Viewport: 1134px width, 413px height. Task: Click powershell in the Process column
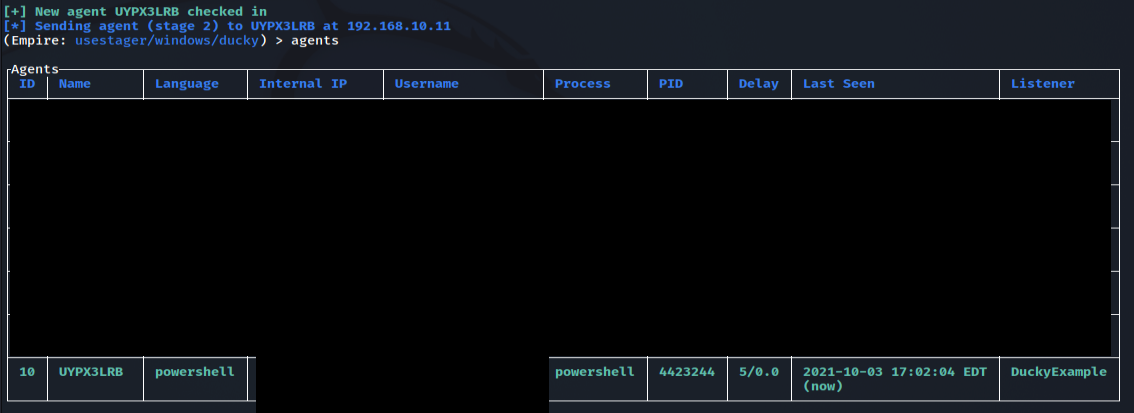tap(595, 372)
